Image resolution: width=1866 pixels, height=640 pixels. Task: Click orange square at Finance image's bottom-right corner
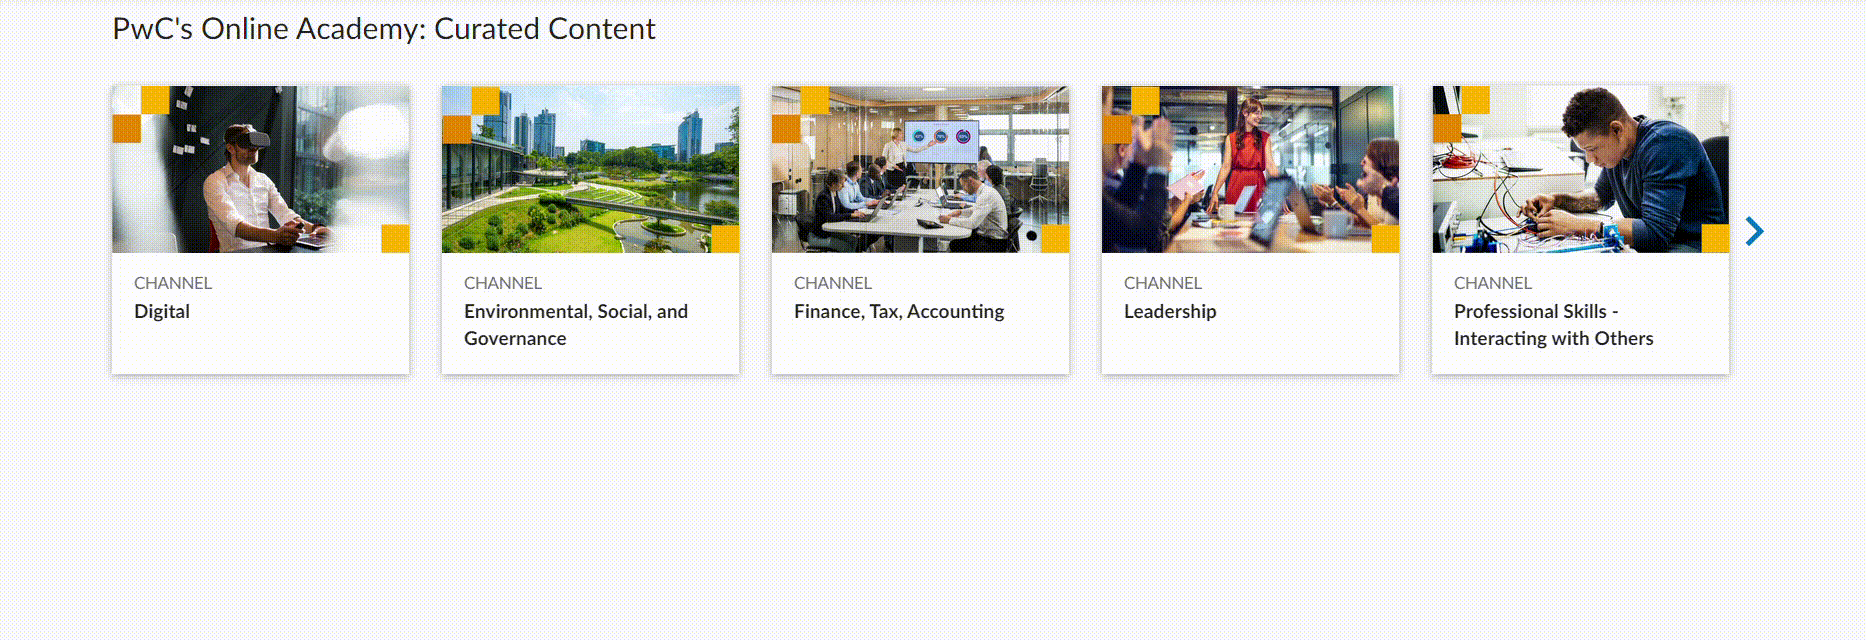[x=1055, y=239]
